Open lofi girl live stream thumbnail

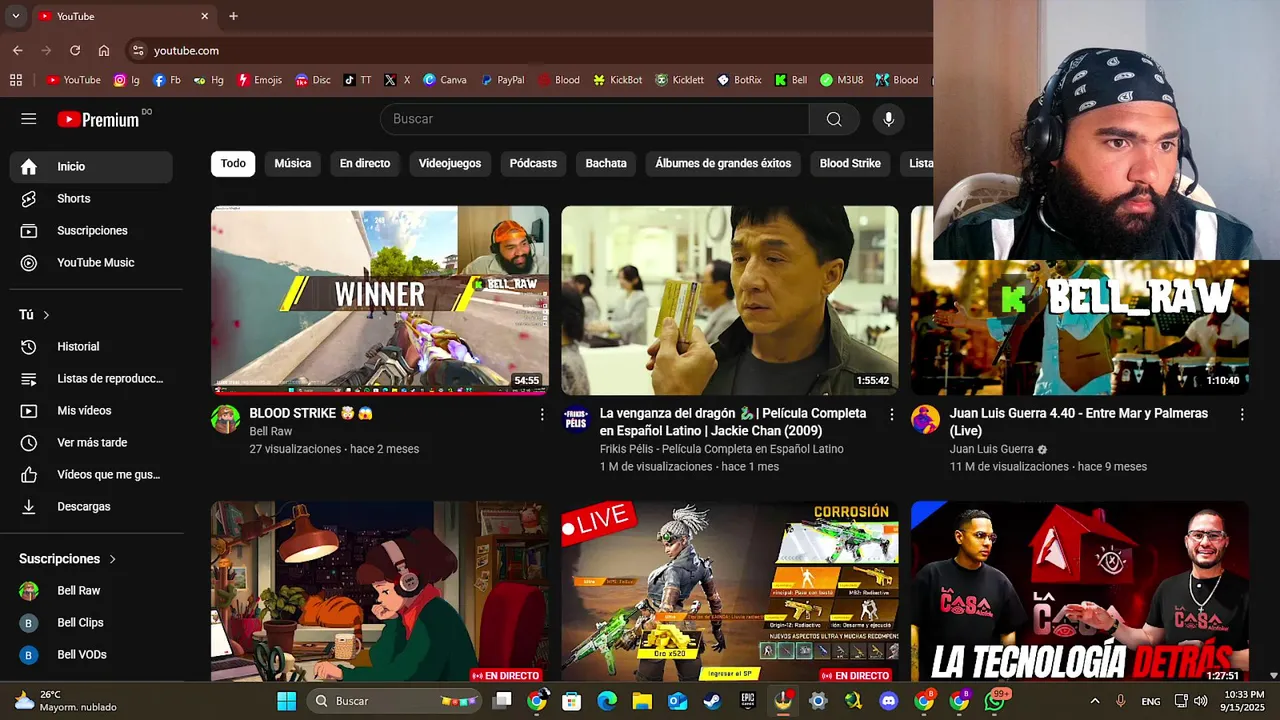point(380,592)
